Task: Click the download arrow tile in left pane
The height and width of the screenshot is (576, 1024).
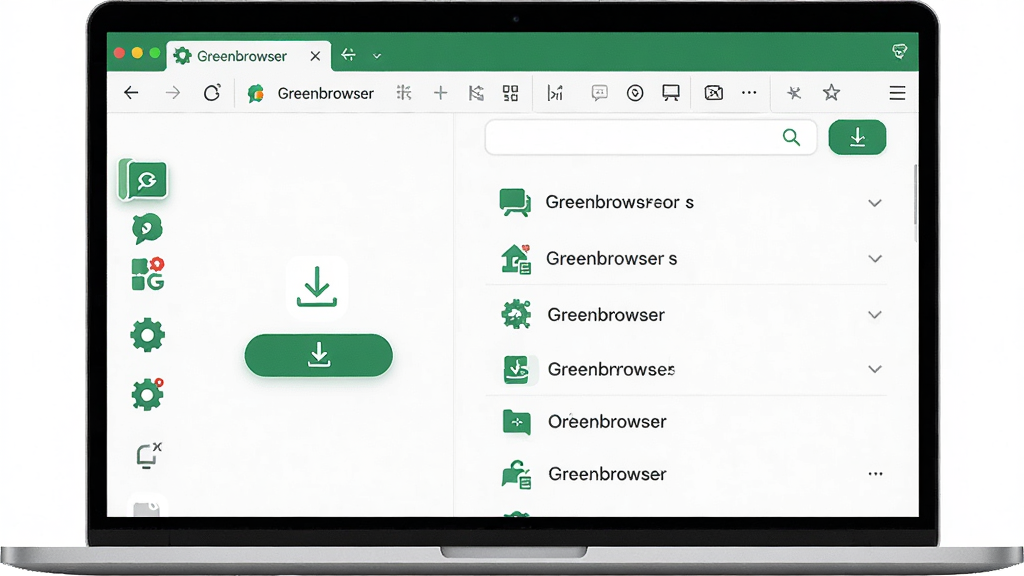Action: point(317,287)
